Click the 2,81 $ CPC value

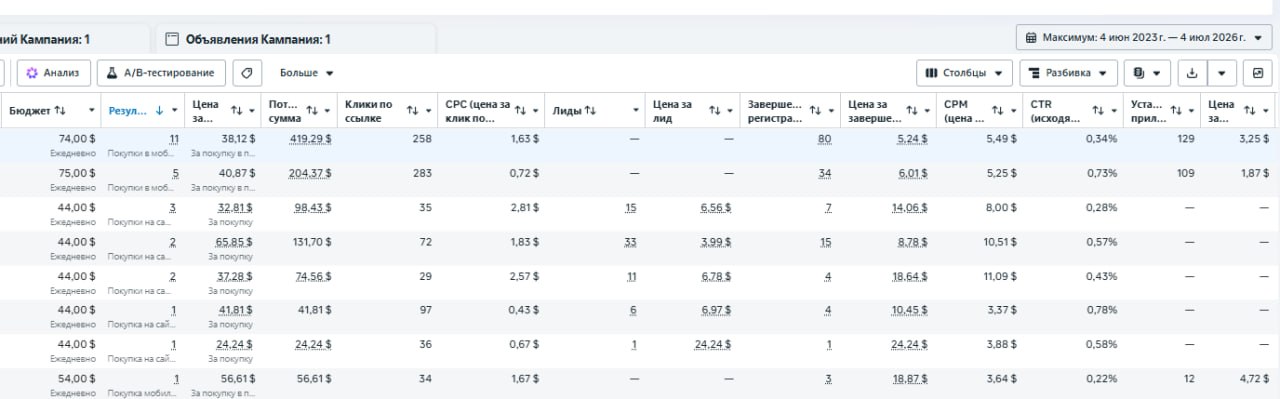[x=526, y=207]
